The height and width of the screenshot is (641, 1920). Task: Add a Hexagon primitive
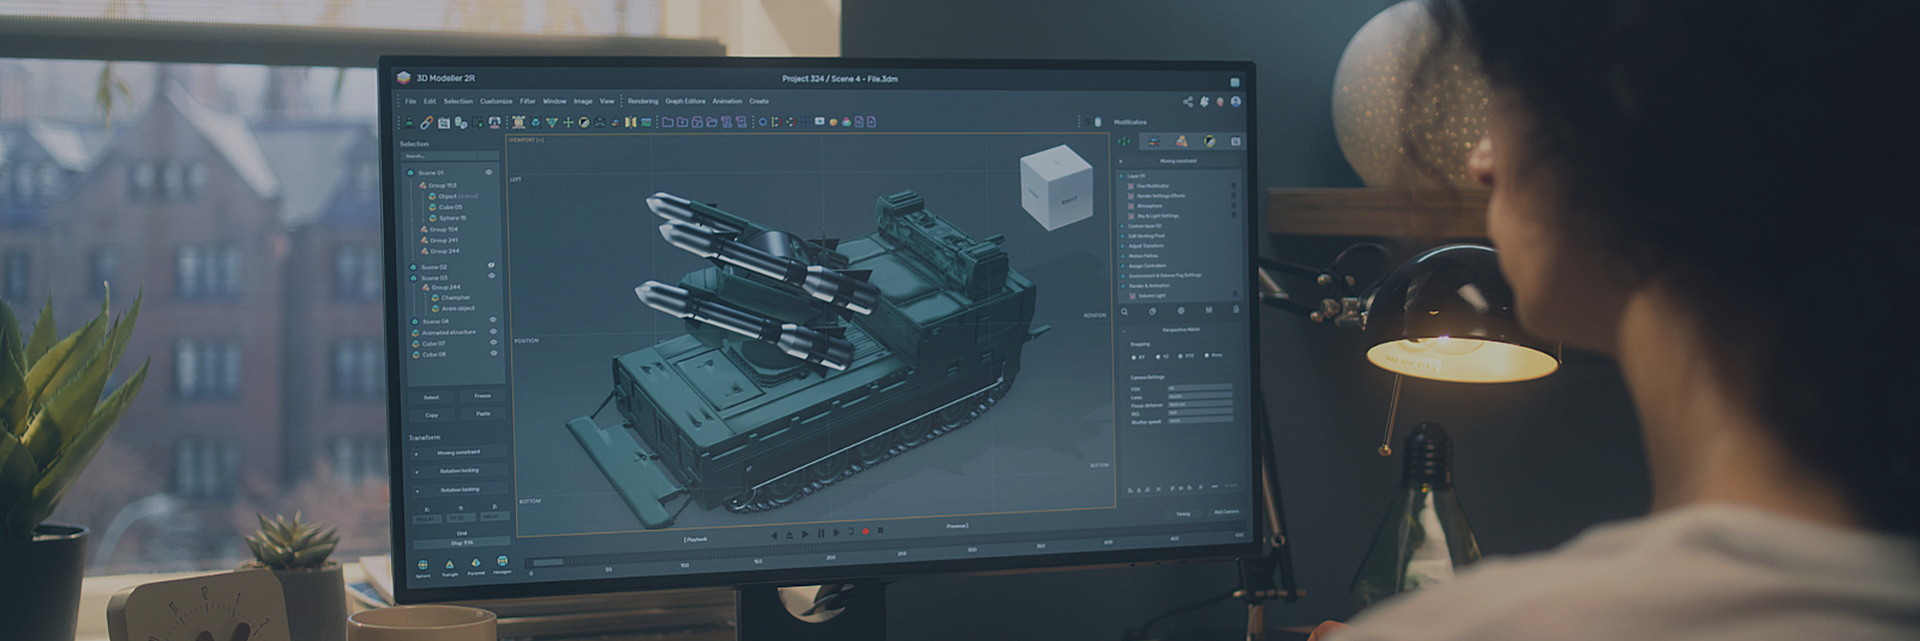pyautogui.click(x=502, y=560)
